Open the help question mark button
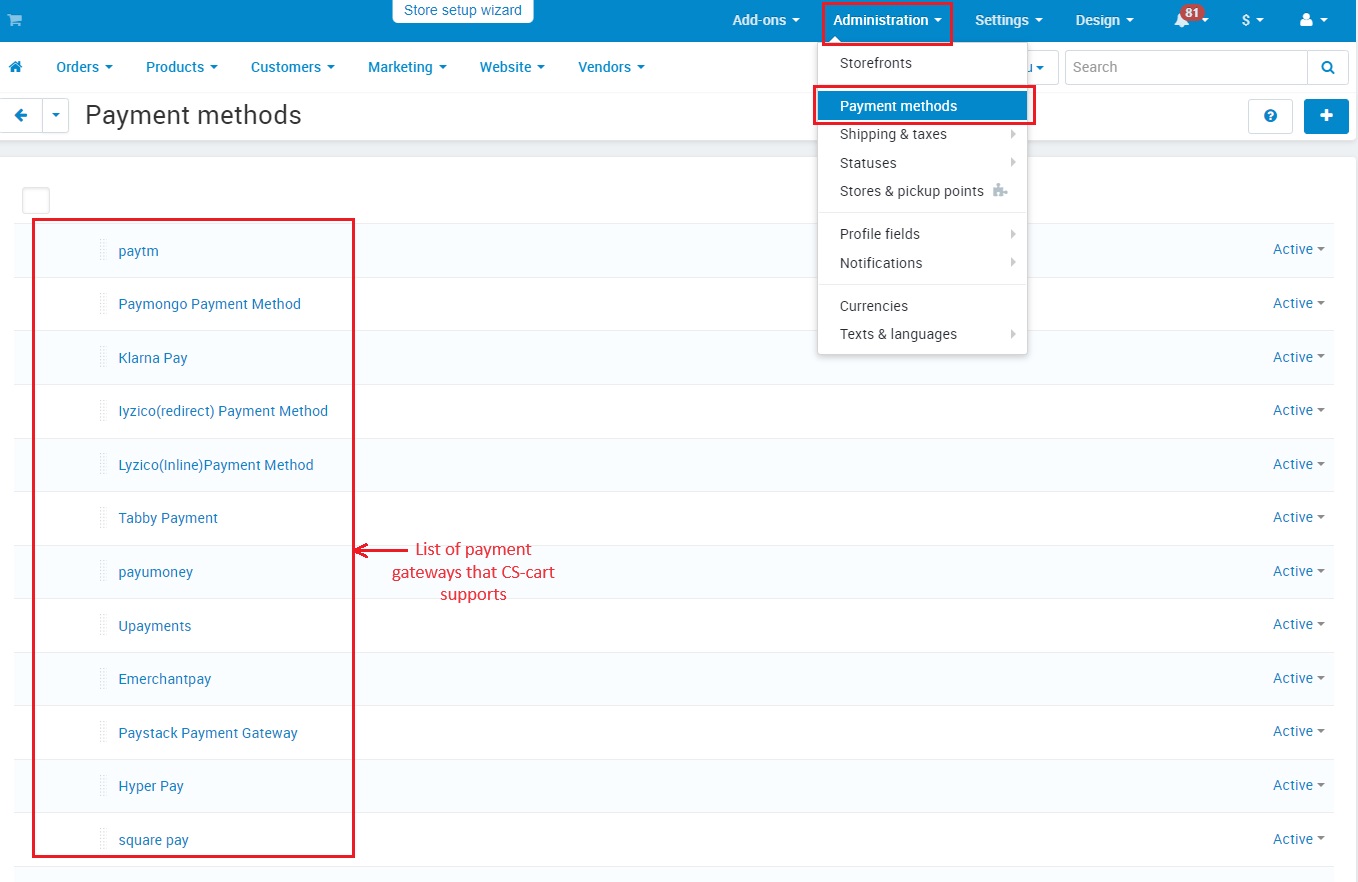This screenshot has width=1358, height=882. [x=1270, y=116]
